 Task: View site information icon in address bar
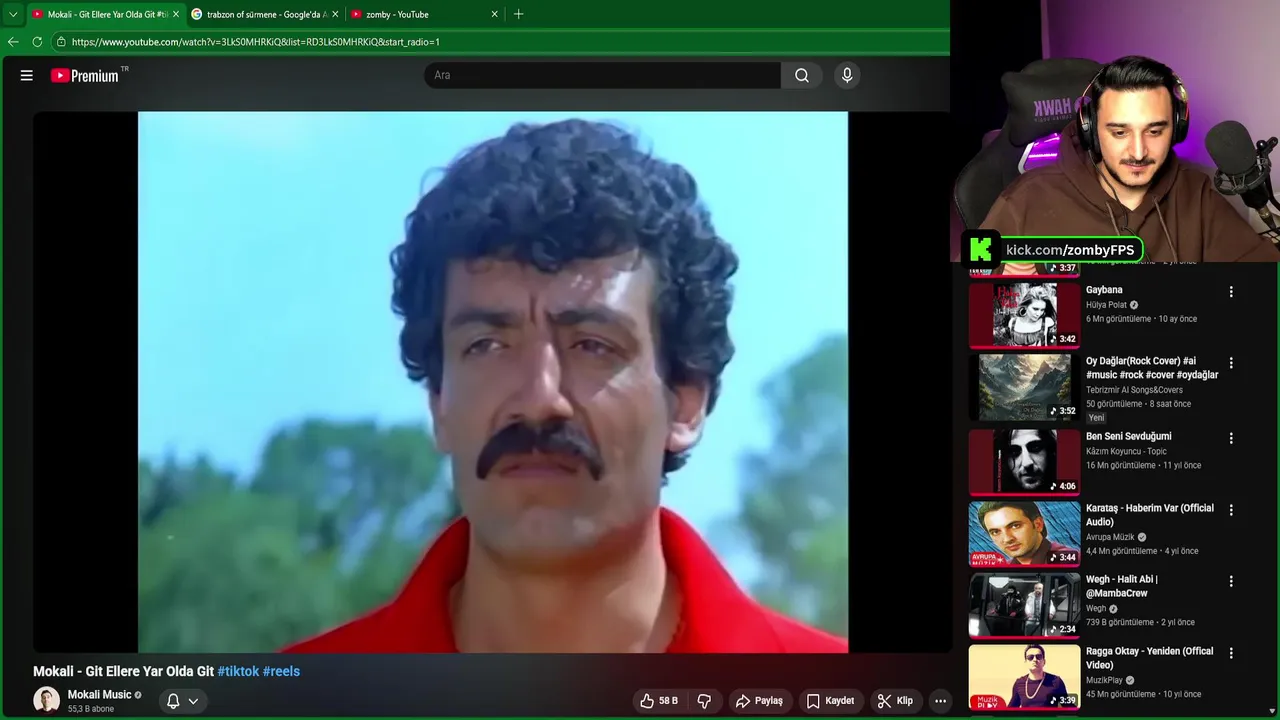[61, 42]
